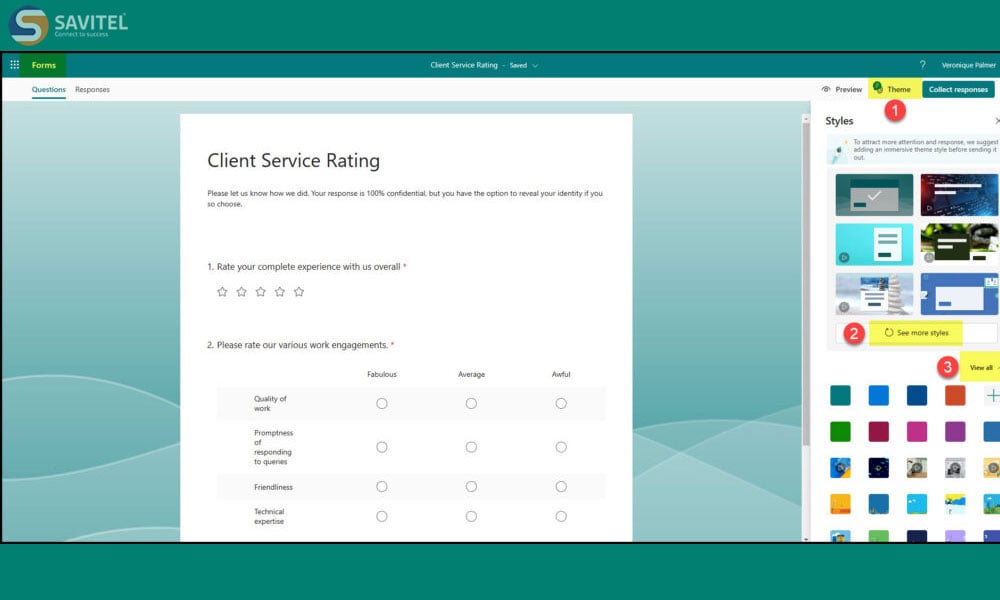Select Fabulous for Quality of work
The image size is (1000, 600).
click(381, 403)
